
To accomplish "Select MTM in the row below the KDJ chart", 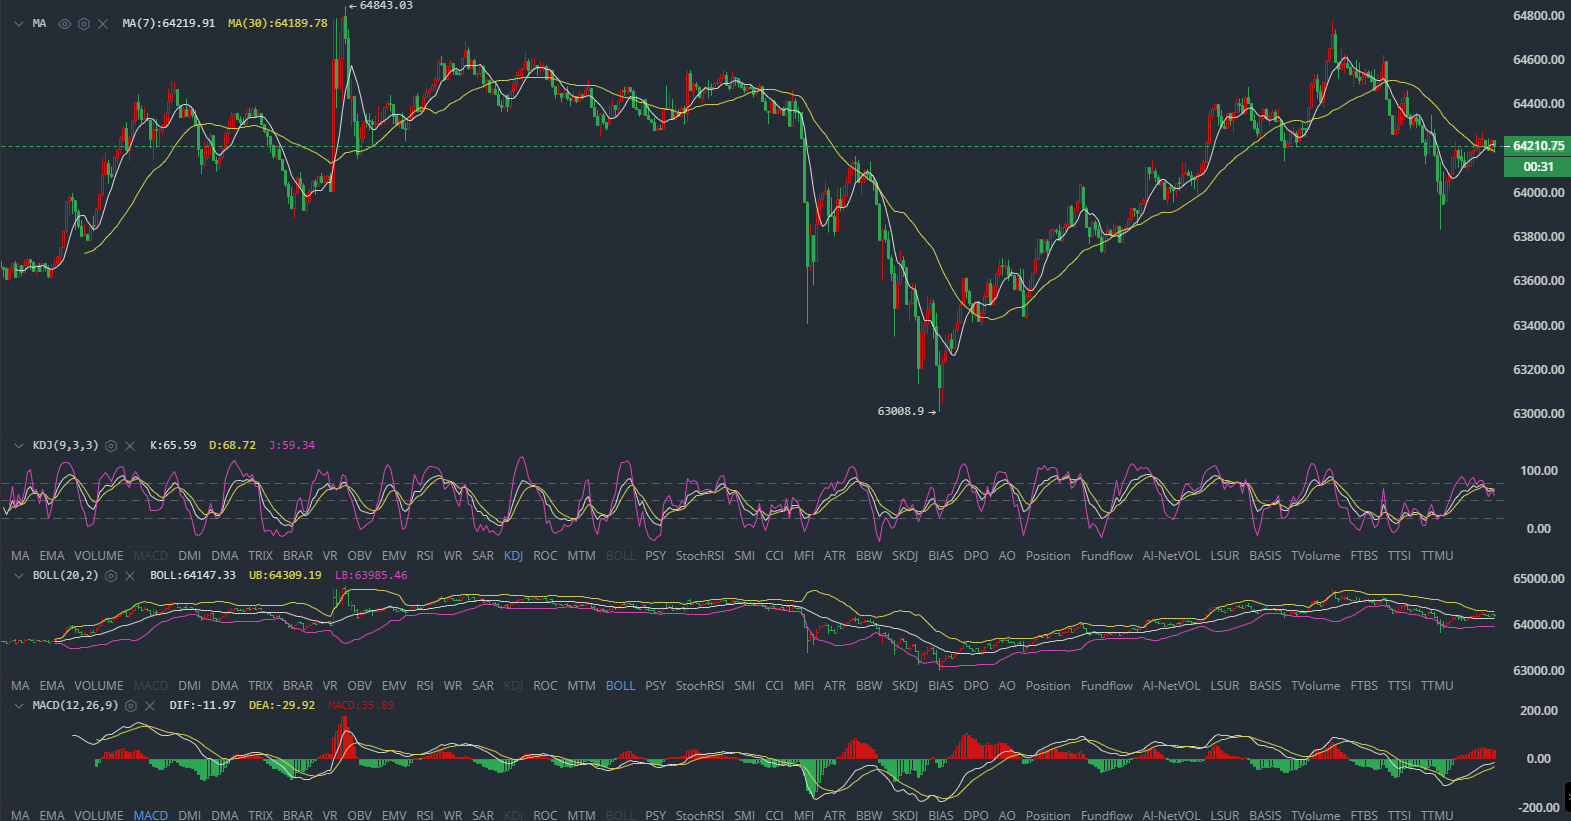I will [x=581, y=556].
